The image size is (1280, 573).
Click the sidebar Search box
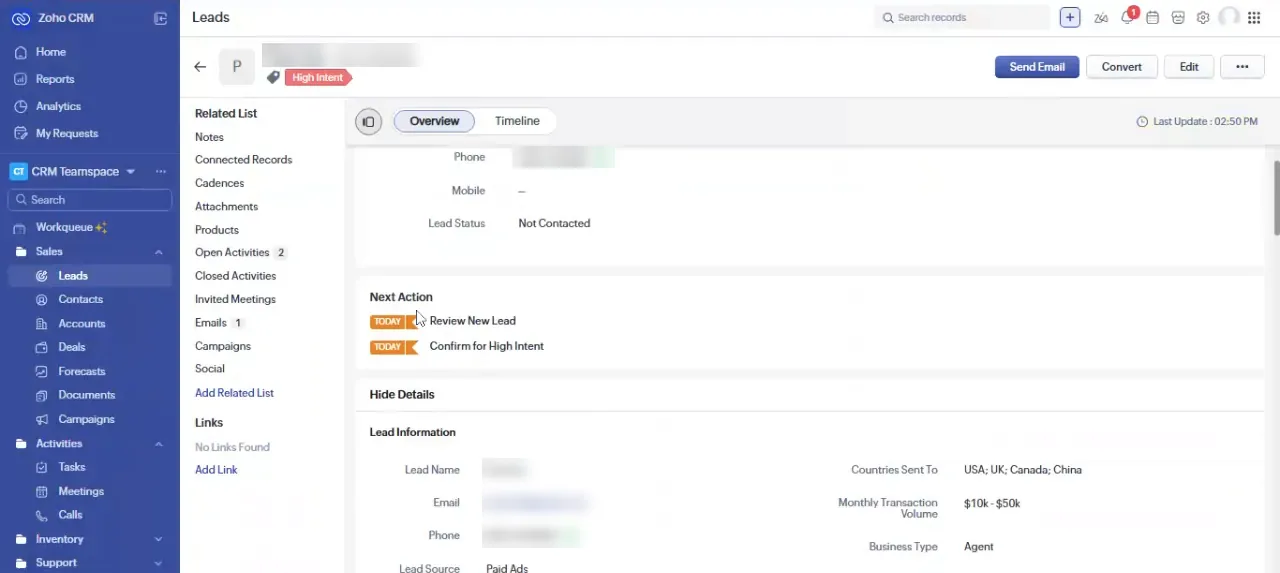click(x=90, y=200)
